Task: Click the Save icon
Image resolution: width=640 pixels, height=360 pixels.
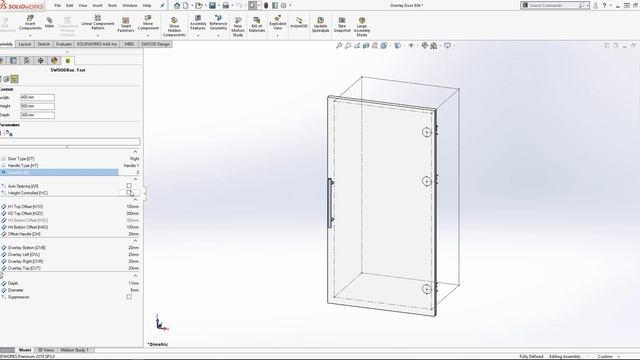Action: pyautogui.click(x=212, y=5)
